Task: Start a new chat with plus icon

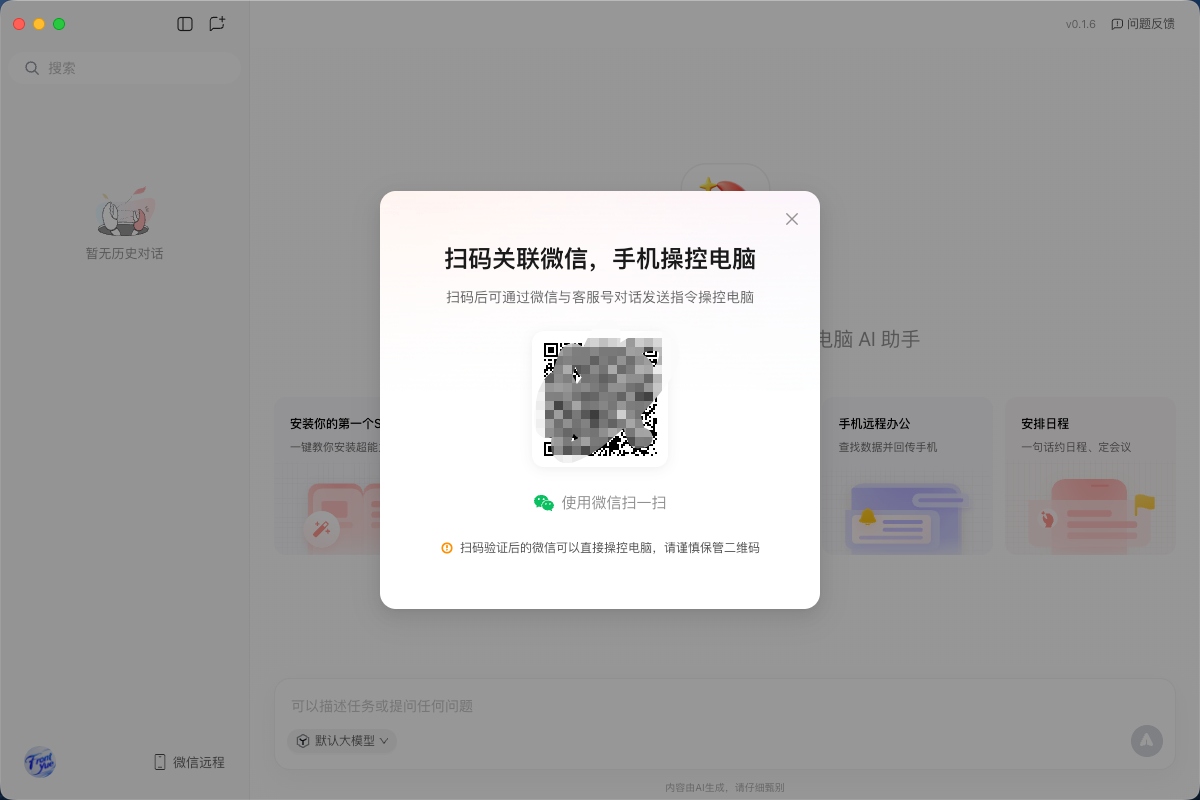Action: (217, 24)
